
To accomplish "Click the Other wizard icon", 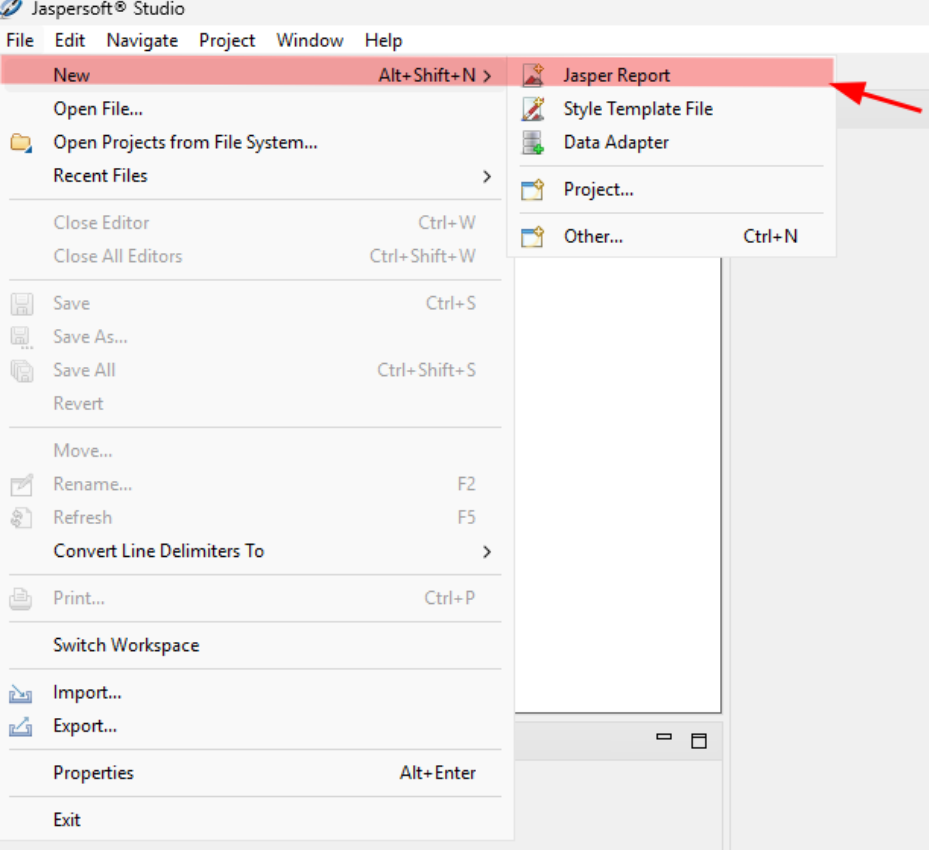I will 534,237.
